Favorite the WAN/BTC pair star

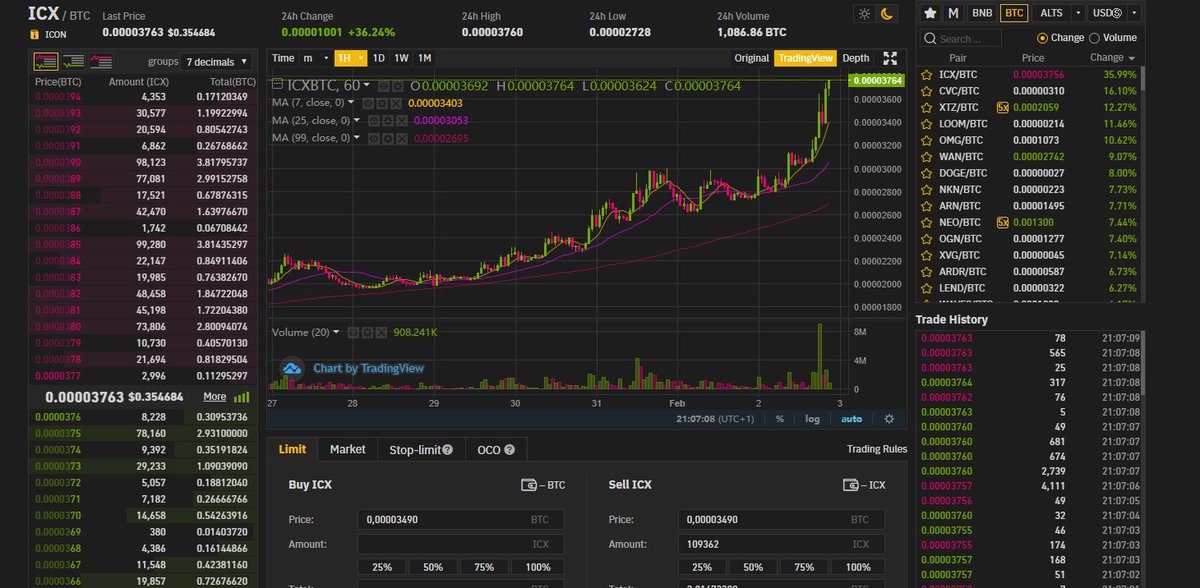pos(926,156)
